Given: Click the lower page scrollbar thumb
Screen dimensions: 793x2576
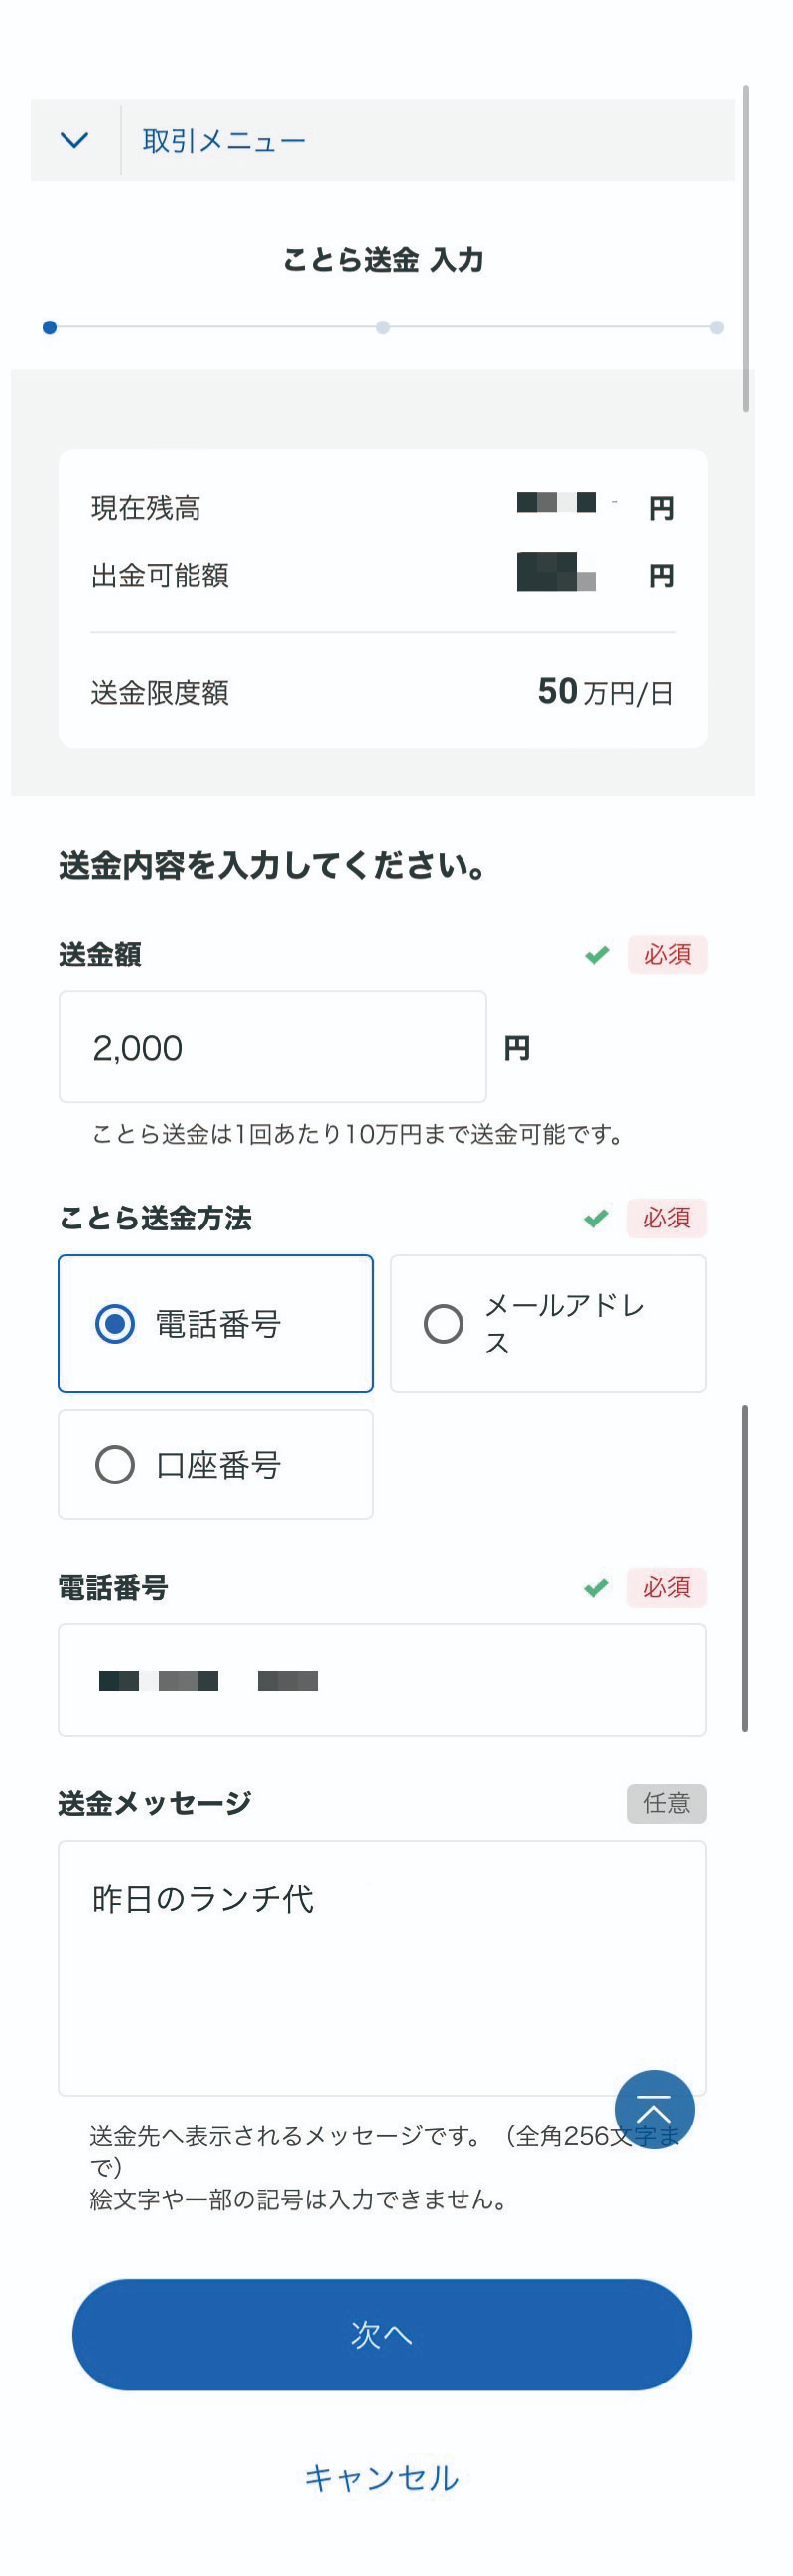Looking at the screenshot, I should (x=745, y=1567).
